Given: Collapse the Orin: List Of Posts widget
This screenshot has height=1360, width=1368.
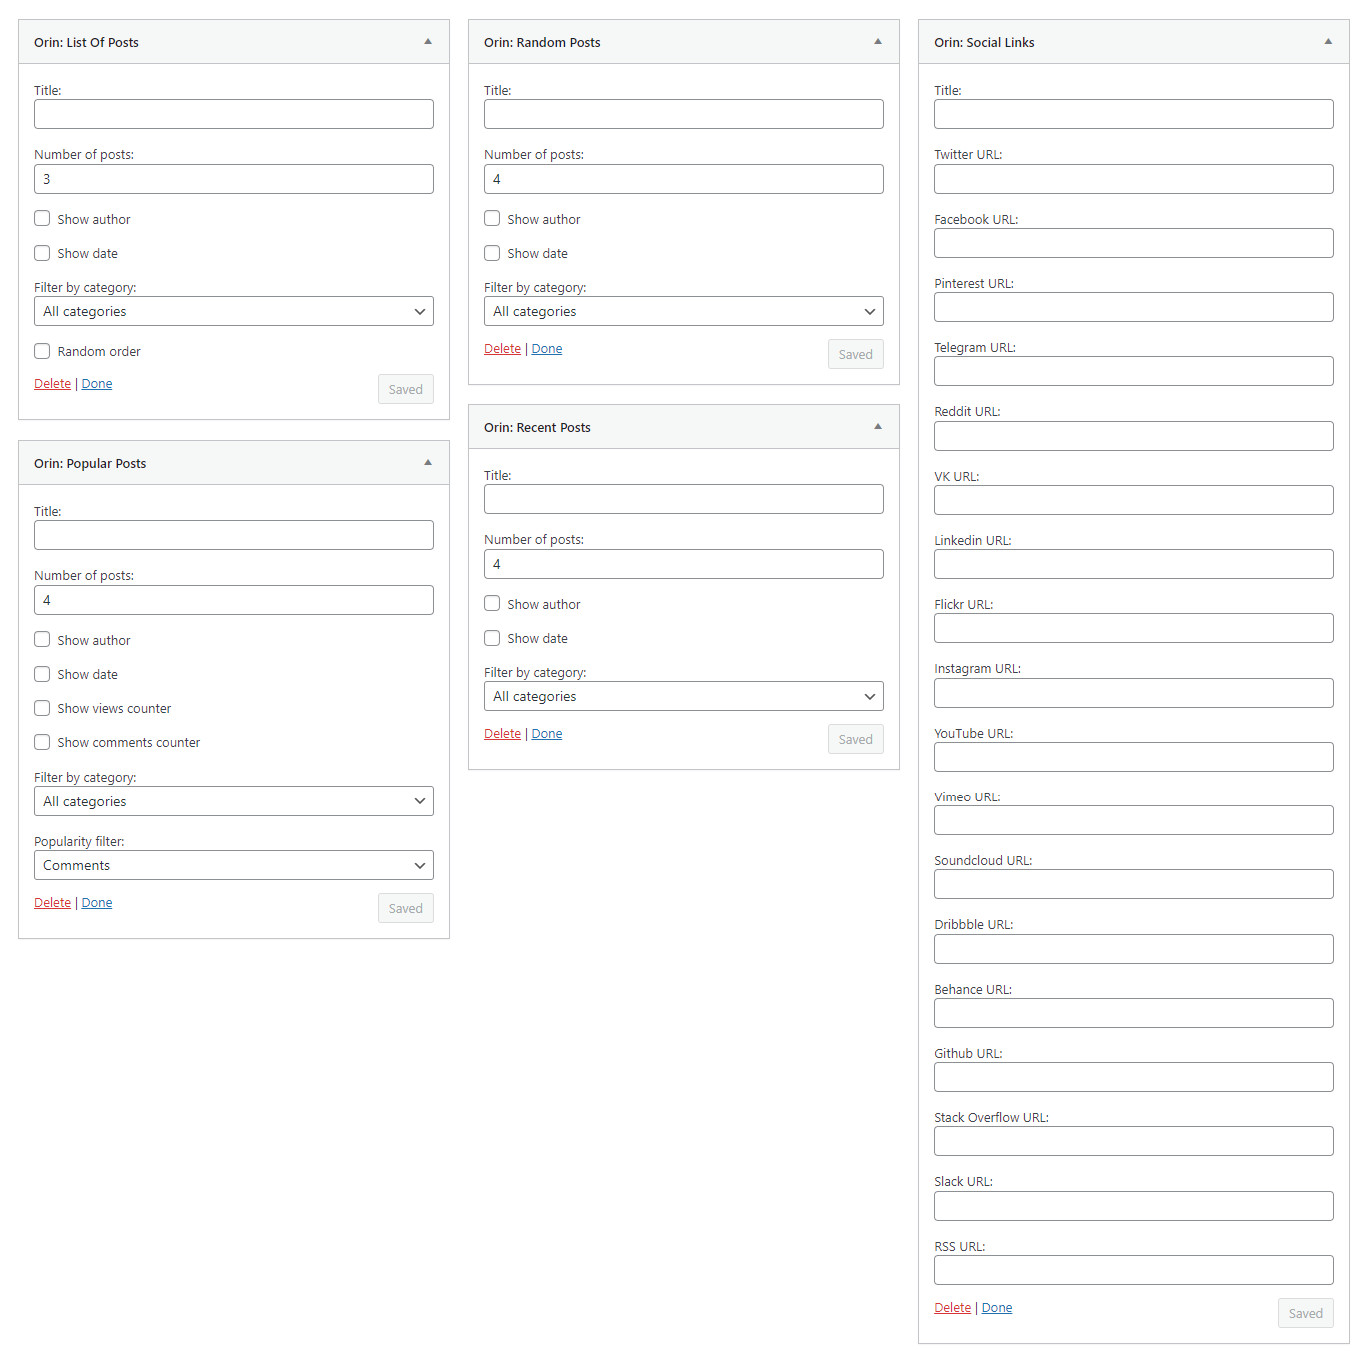Looking at the screenshot, I should (428, 42).
